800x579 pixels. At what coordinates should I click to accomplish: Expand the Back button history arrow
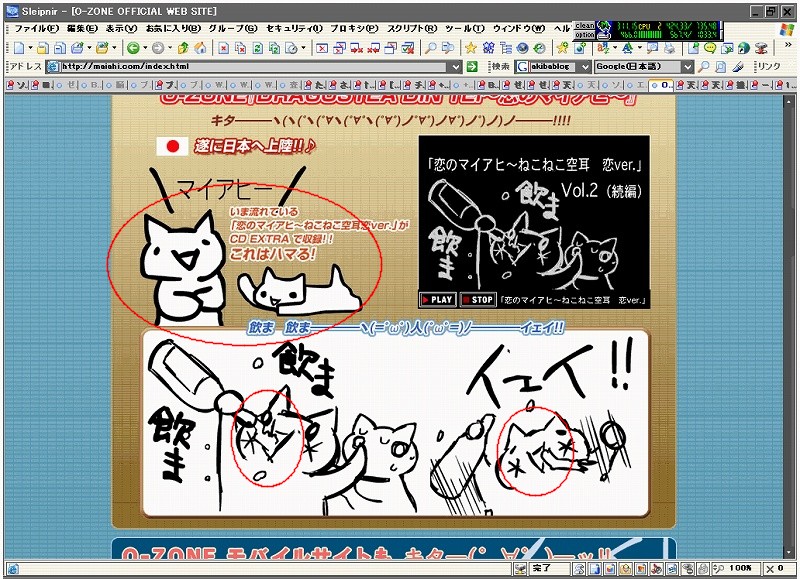click(x=145, y=48)
